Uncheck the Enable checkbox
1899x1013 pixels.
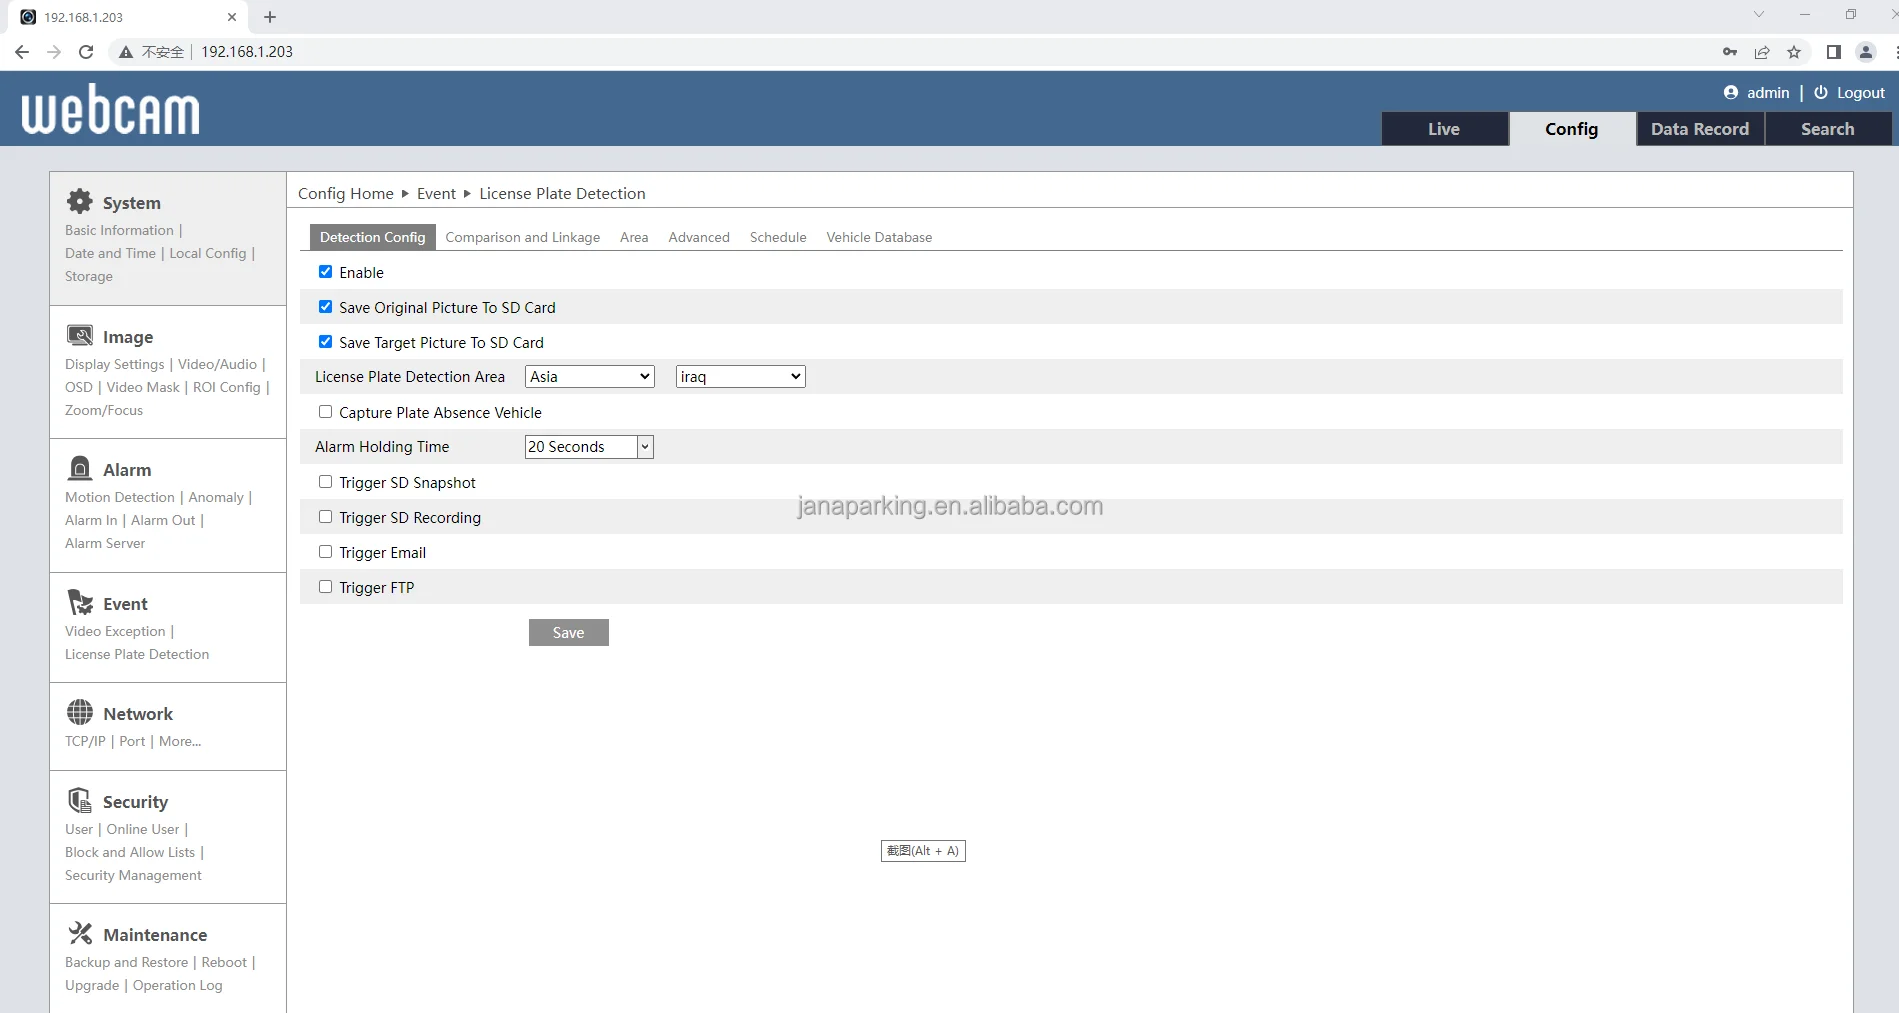[x=325, y=272]
